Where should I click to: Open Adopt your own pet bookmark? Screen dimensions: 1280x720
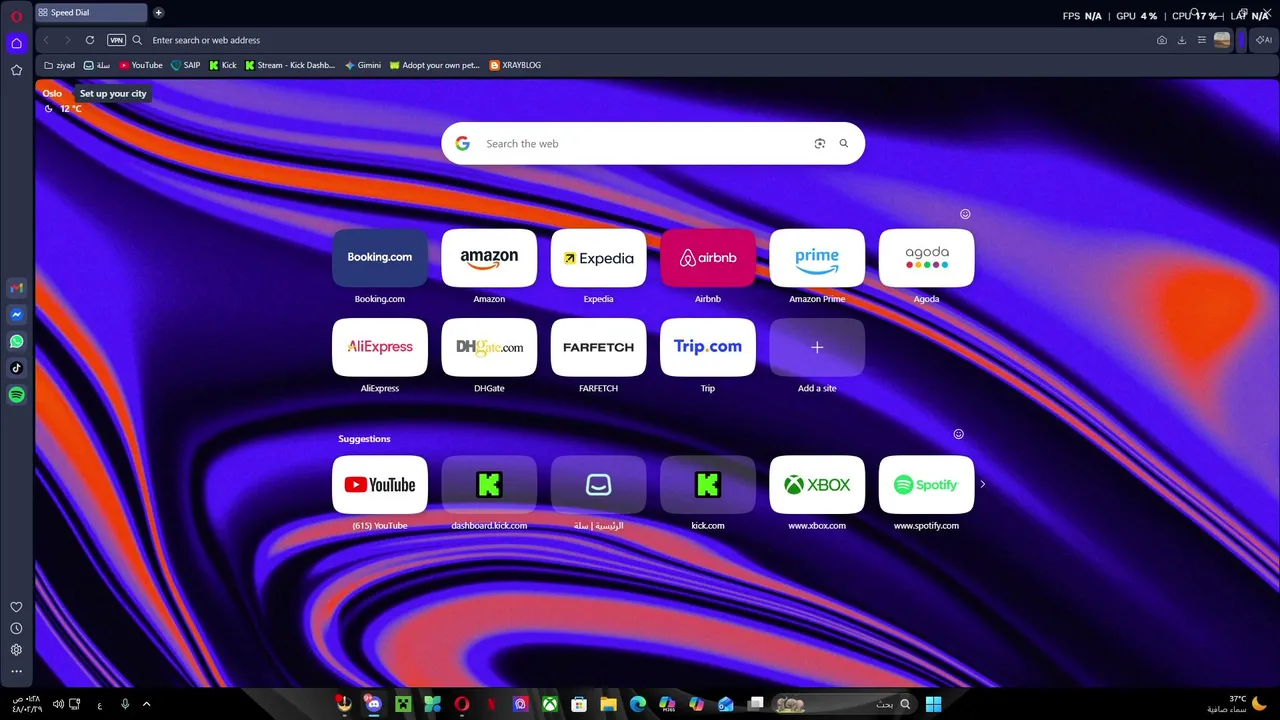pyautogui.click(x=435, y=65)
